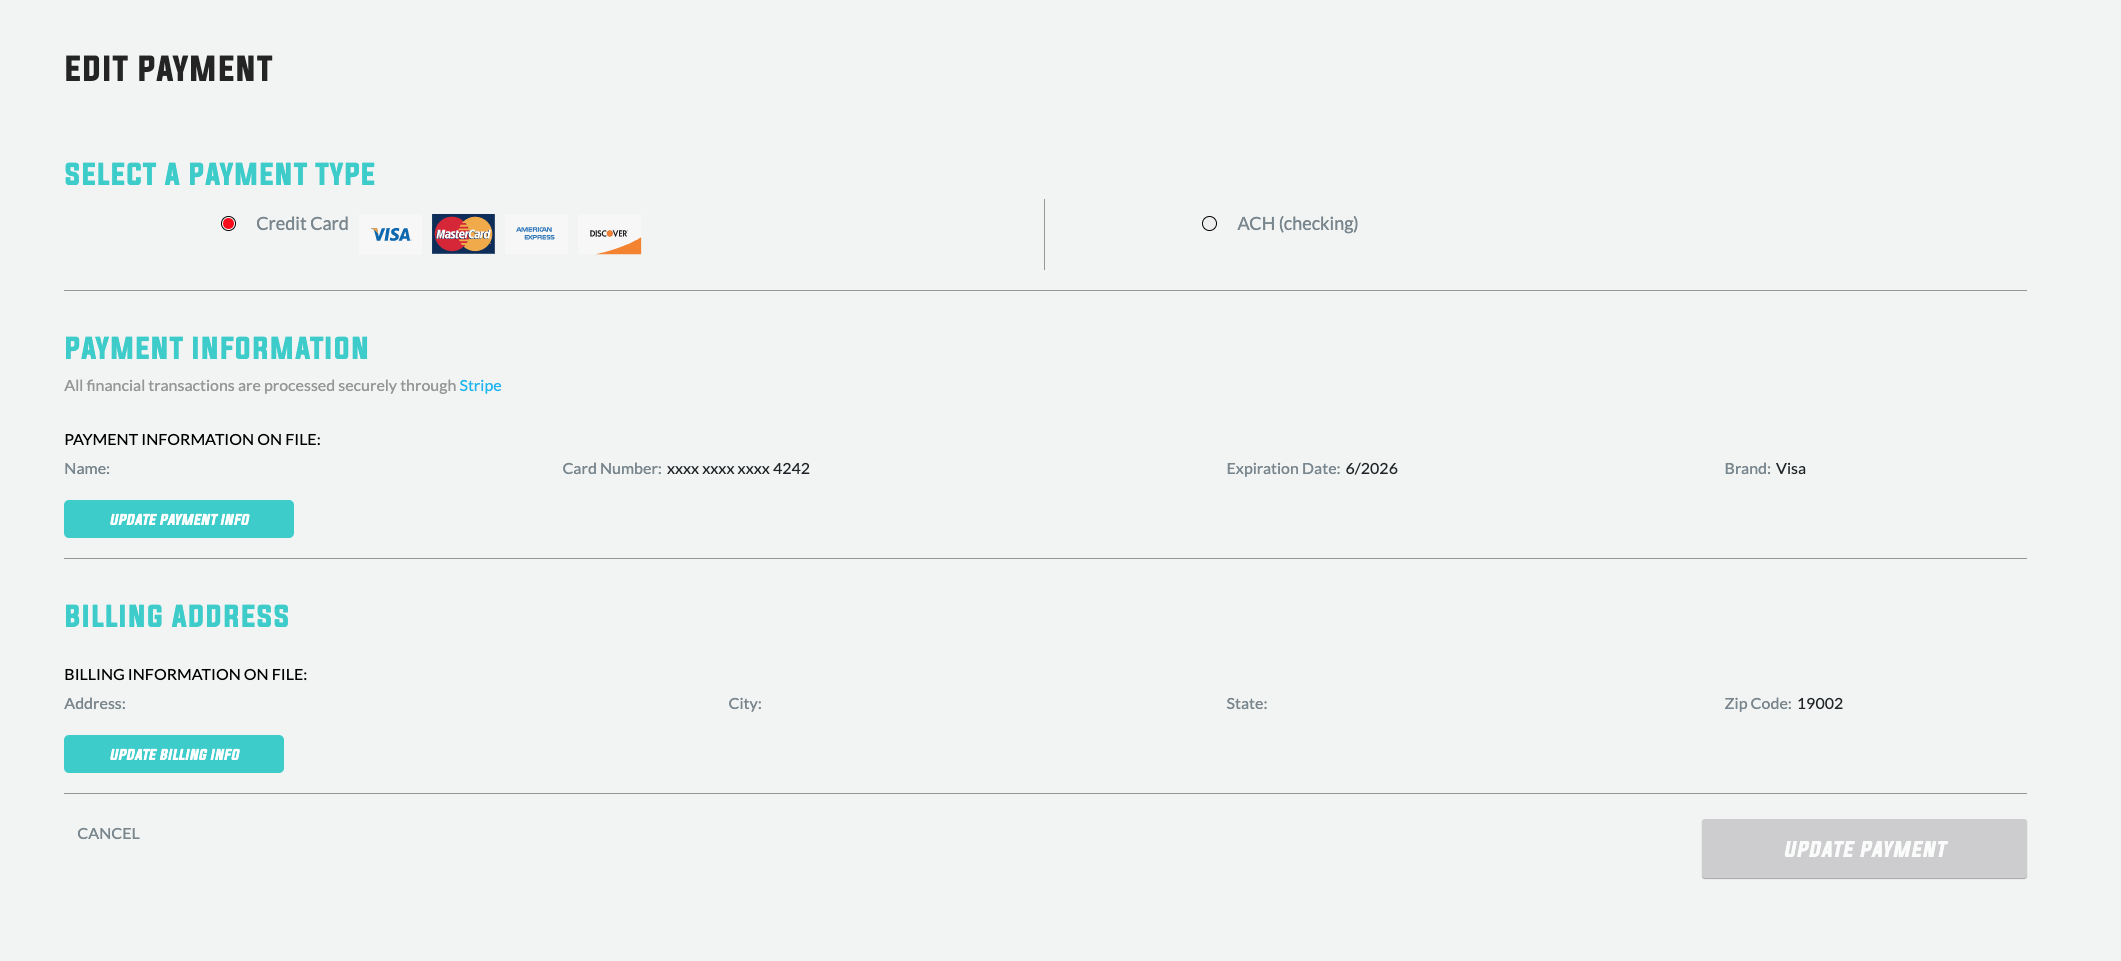Click the zip code 19002
Image resolution: width=2121 pixels, height=961 pixels.
click(x=1819, y=704)
